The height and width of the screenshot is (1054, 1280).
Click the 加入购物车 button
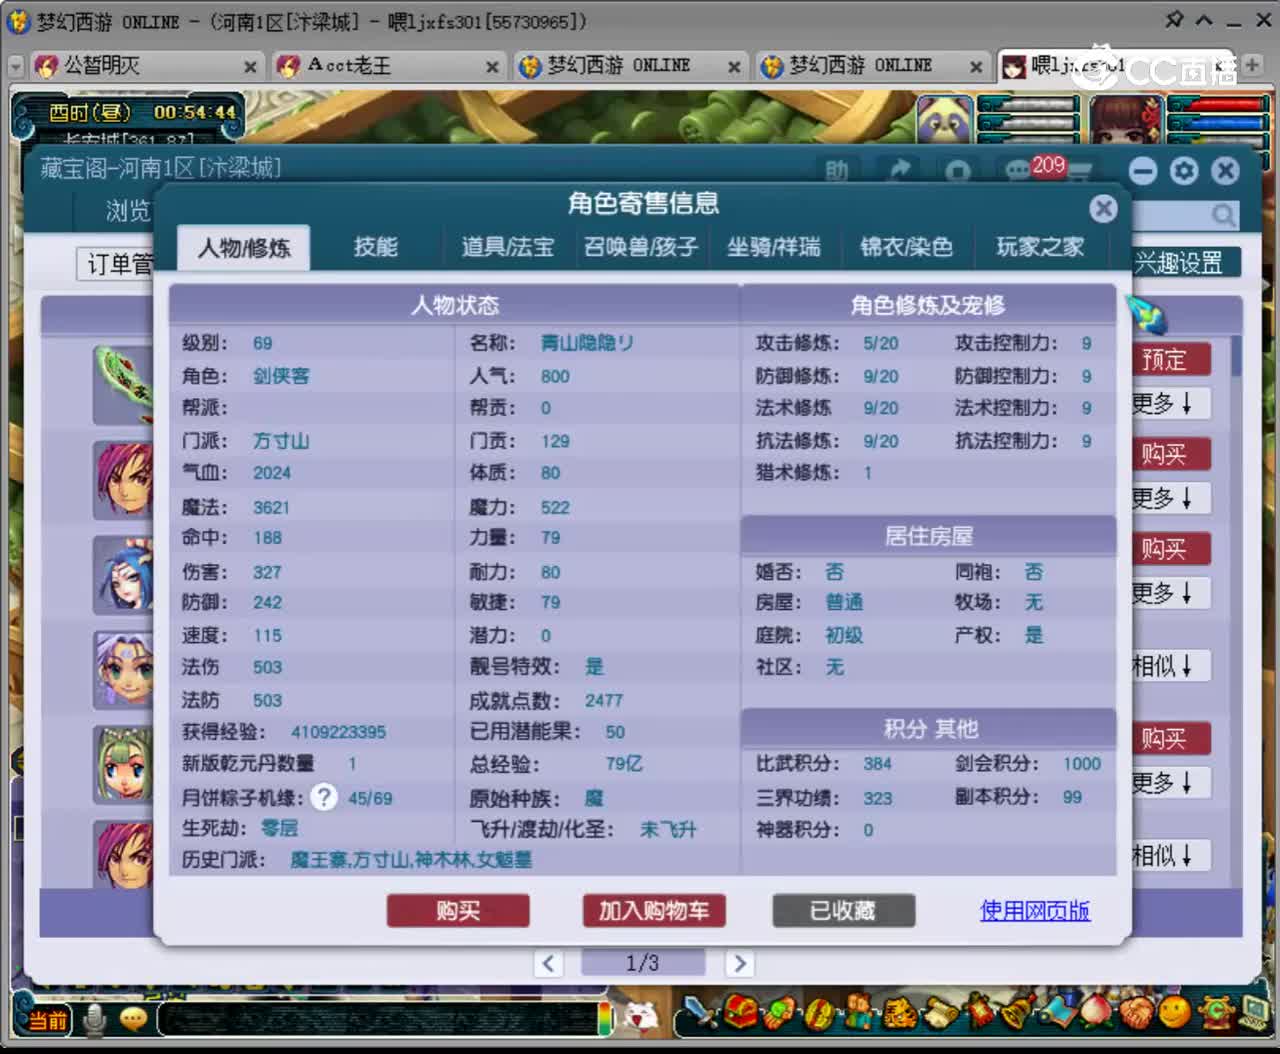click(654, 911)
